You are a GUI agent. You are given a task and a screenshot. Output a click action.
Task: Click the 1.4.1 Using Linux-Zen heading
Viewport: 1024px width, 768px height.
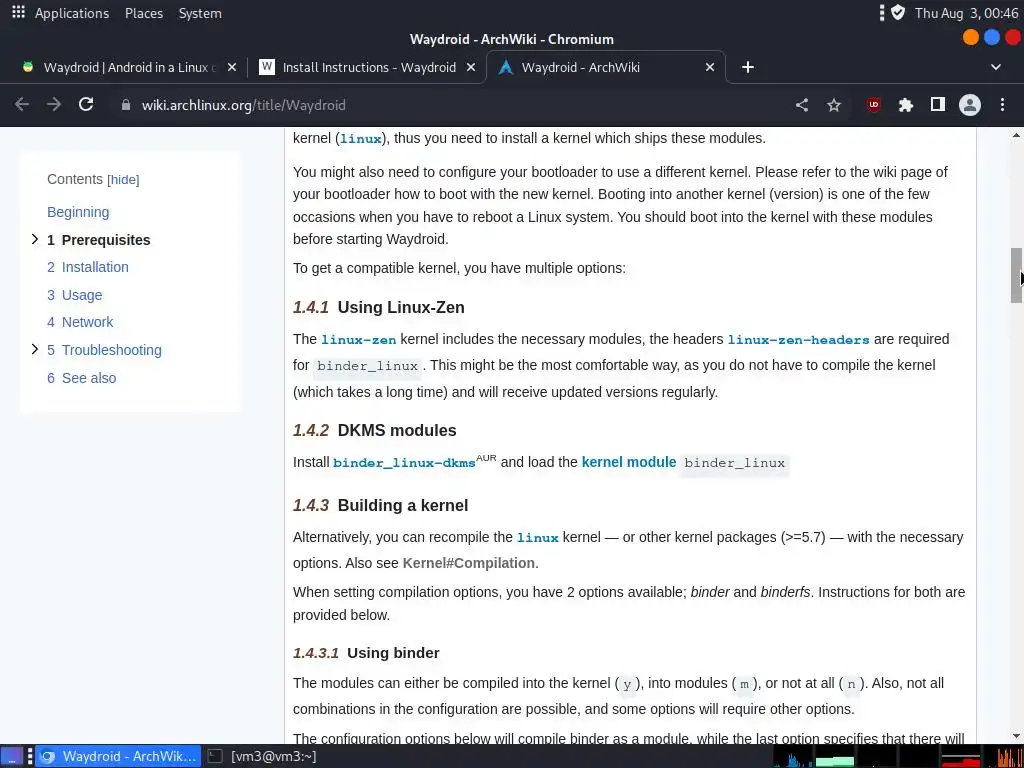pyautogui.click(x=378, y=308)
